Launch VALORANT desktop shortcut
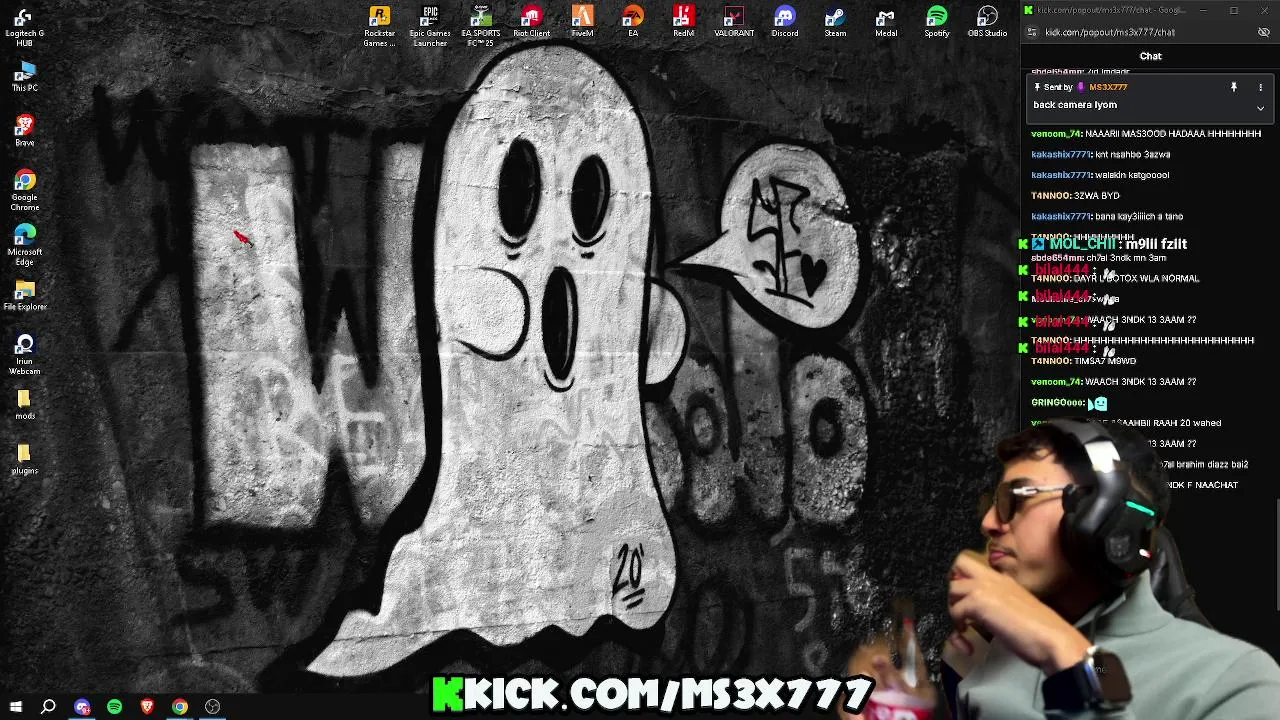Screen dimensions: 1280x720 click(734, 22)
